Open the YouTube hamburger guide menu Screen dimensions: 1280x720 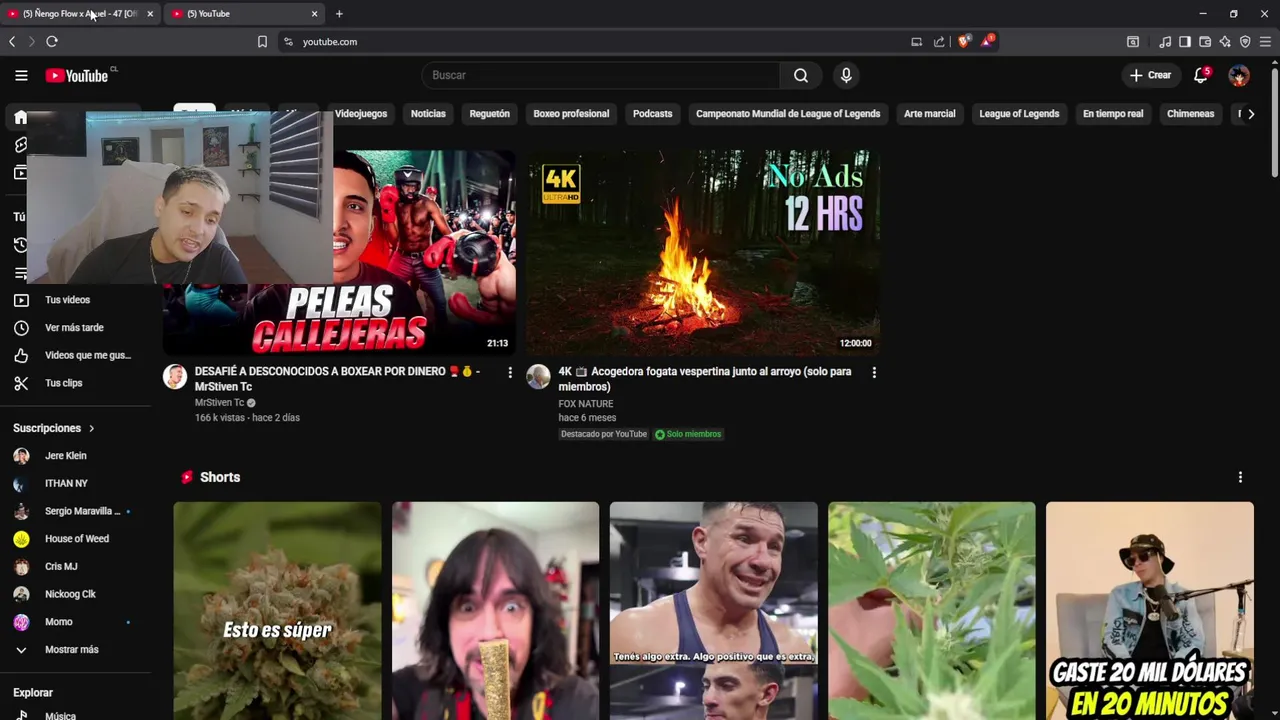[21, 75]
